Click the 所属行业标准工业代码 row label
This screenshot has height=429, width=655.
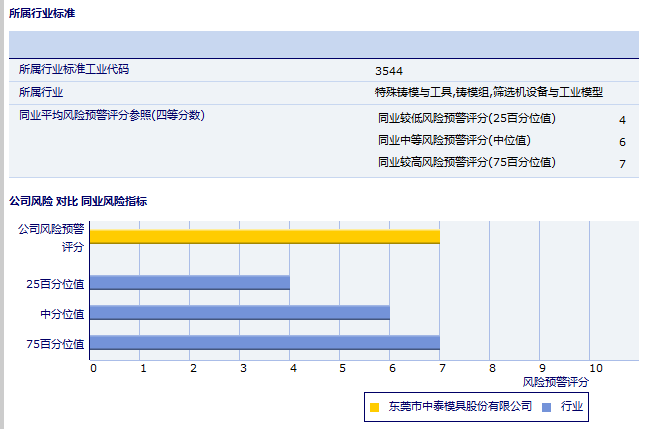74,70
